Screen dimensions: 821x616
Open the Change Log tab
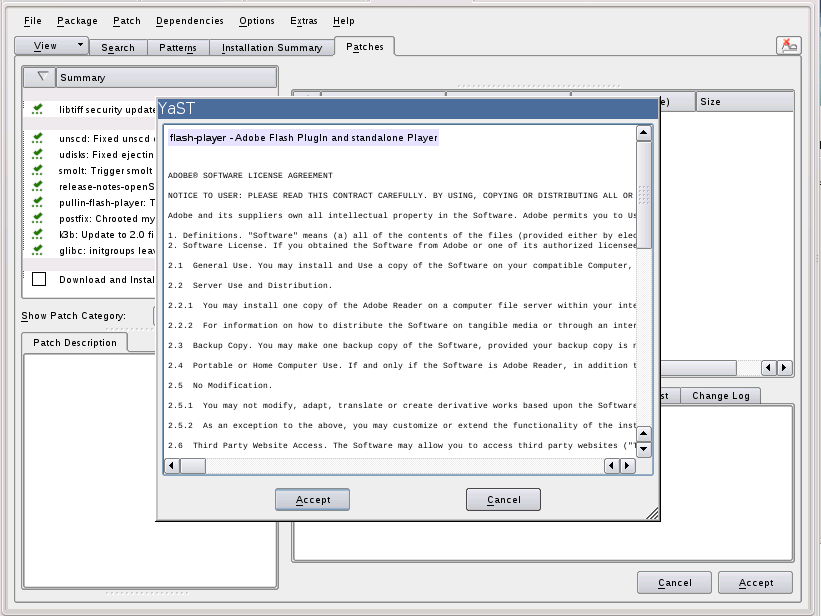[720, 395]
